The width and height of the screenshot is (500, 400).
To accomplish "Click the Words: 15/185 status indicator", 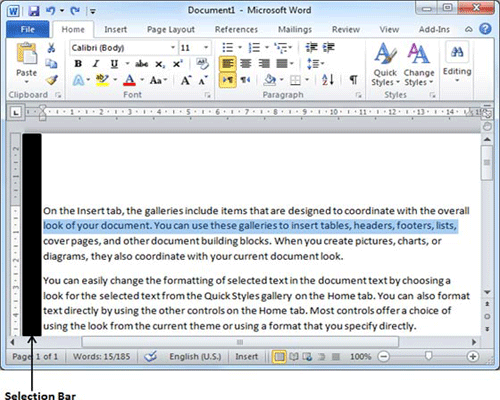I will click(x=101, y=357).
